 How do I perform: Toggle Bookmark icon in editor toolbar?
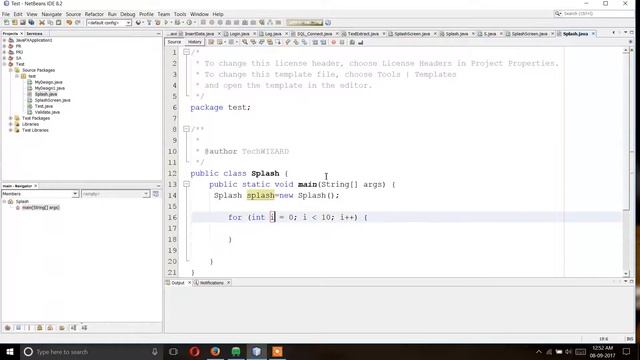[304, 42]
